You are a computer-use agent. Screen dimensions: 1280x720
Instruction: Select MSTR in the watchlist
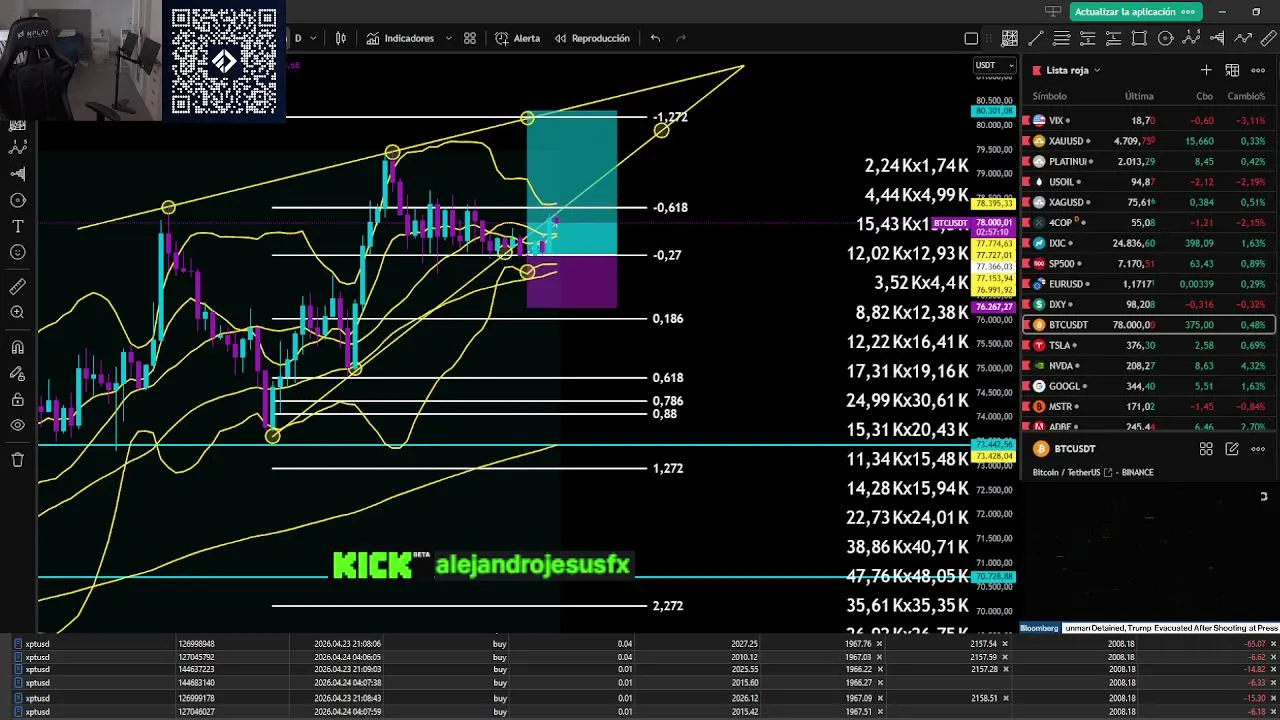(x=1148, y=407)
